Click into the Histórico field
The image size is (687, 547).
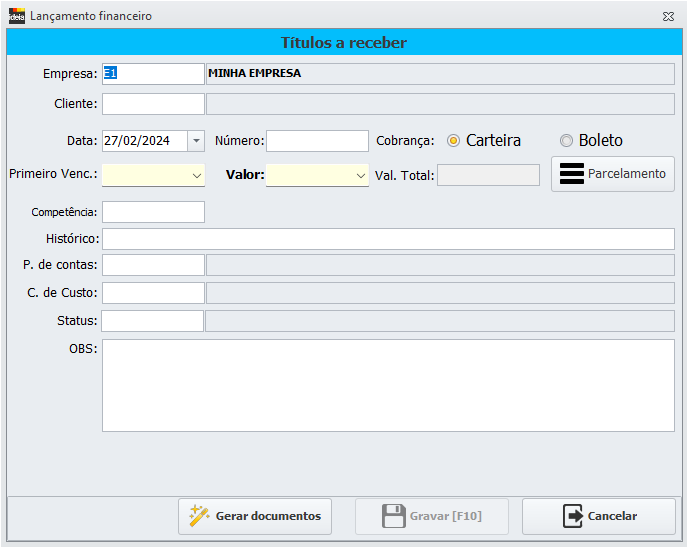388,239
